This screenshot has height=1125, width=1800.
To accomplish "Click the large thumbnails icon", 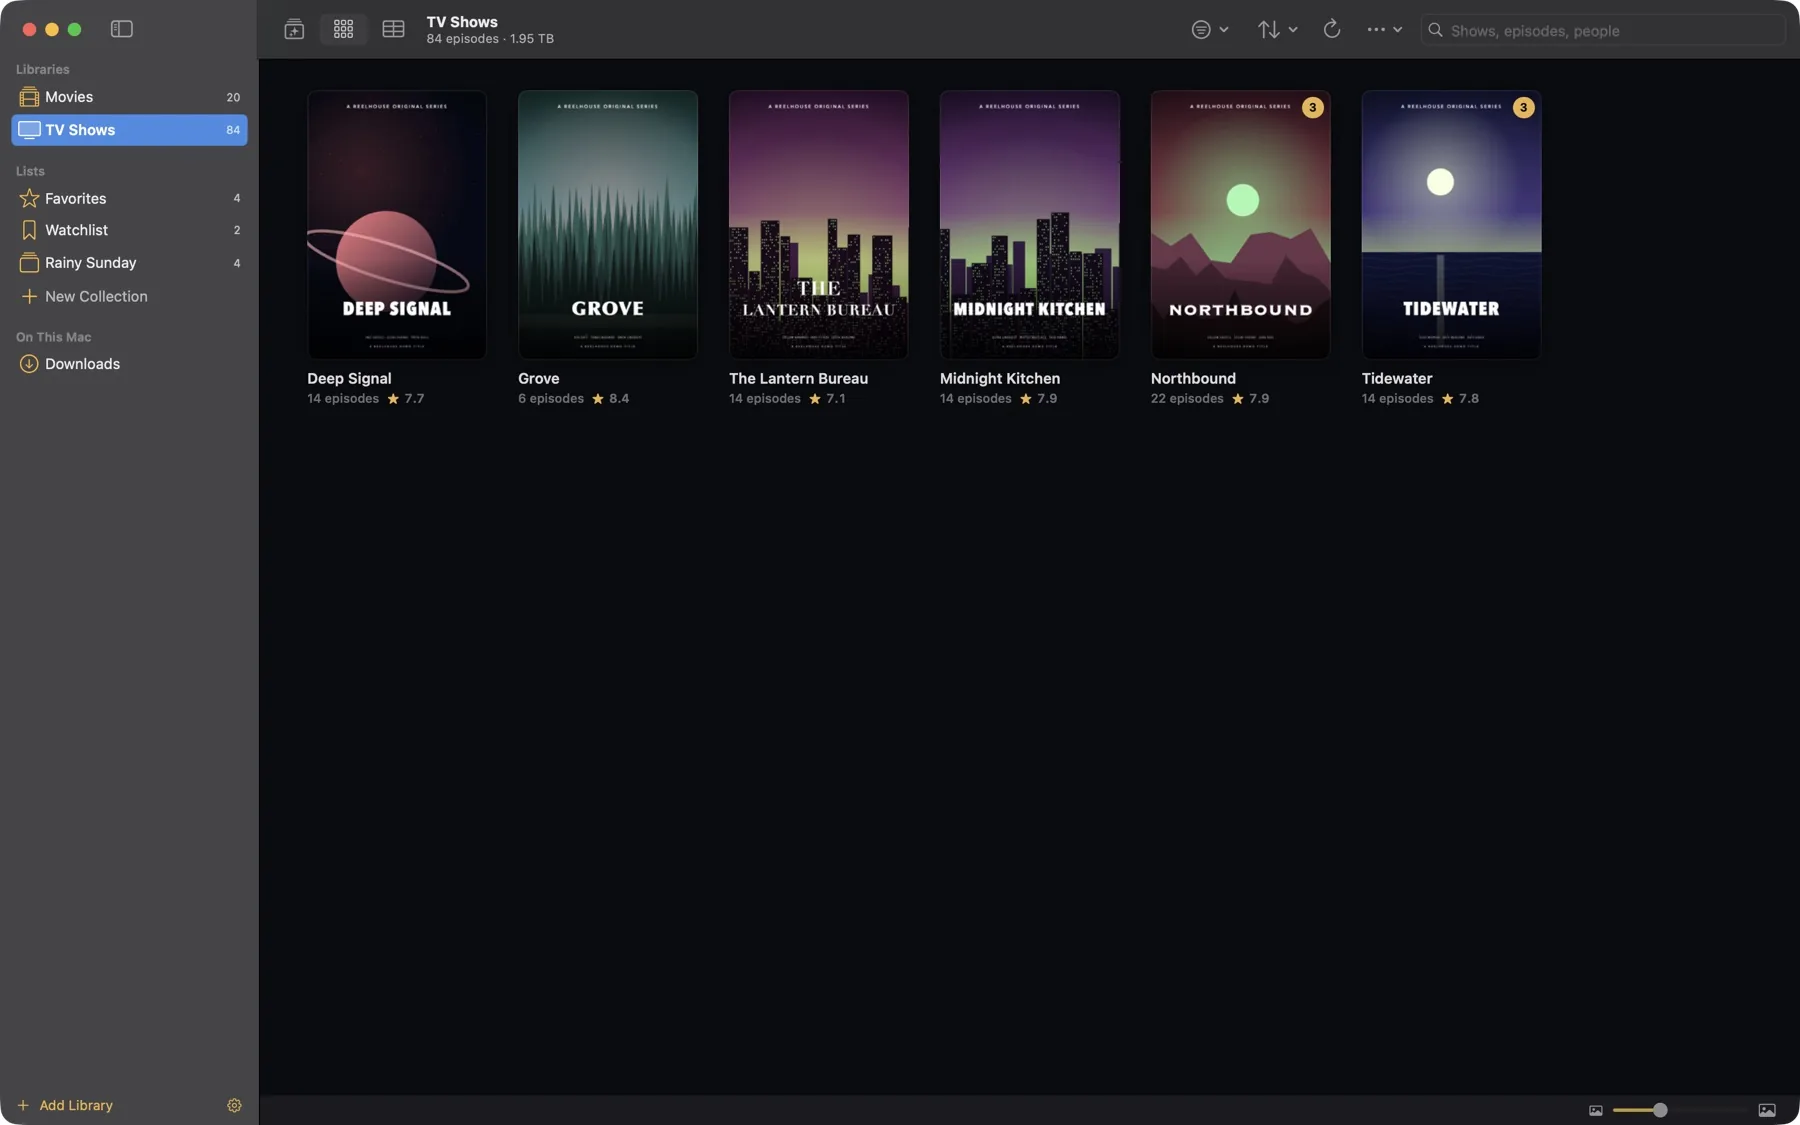I will pos(1767,1110).
